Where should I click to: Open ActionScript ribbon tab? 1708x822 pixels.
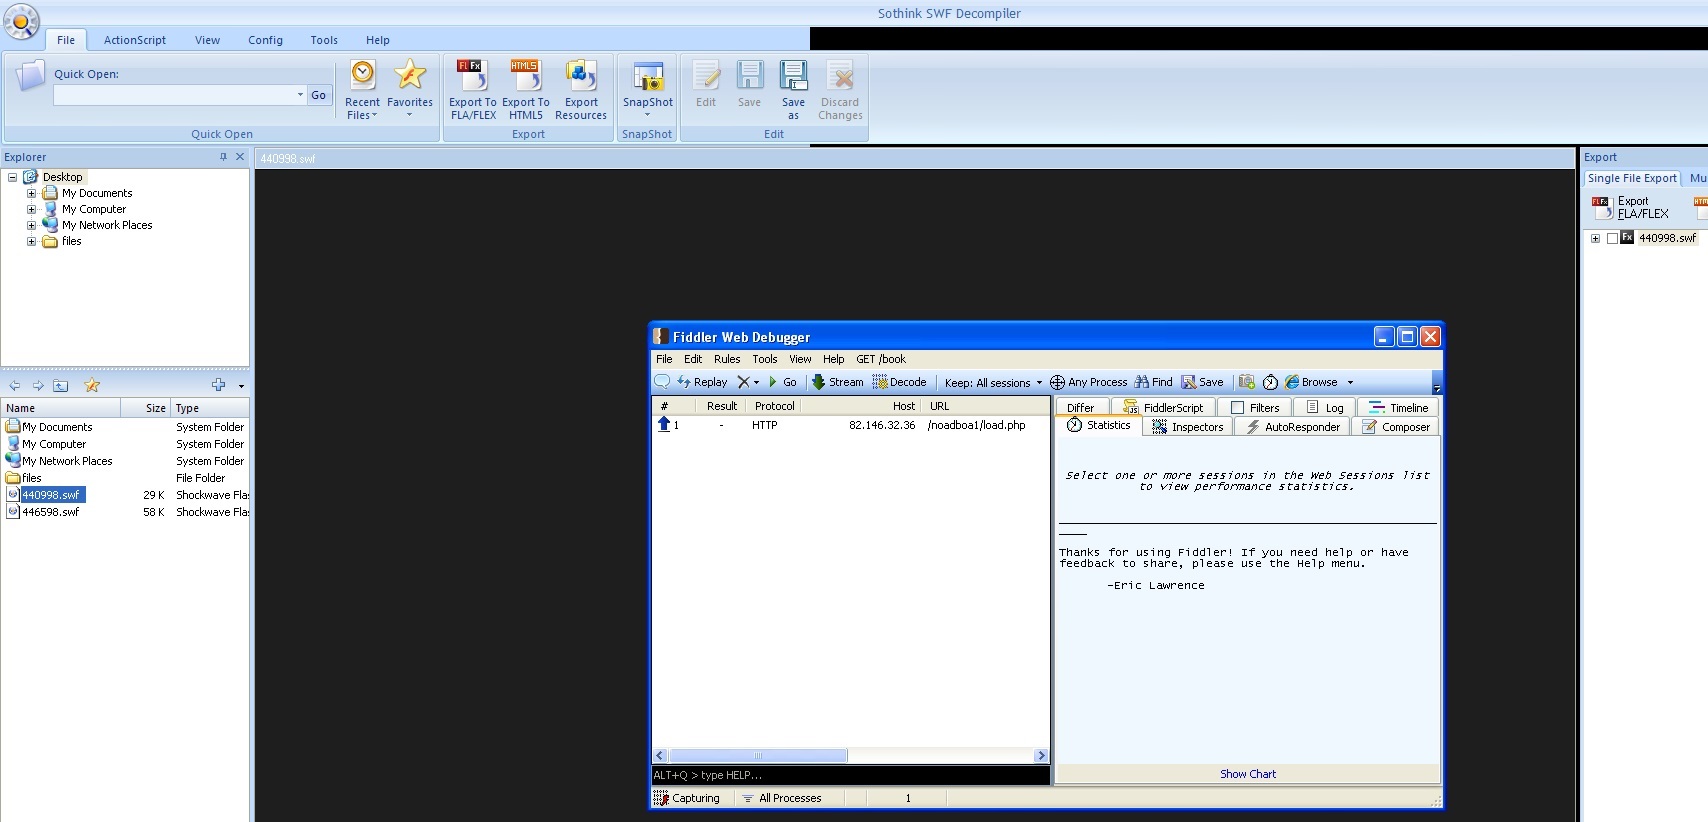tap(135, 40)
